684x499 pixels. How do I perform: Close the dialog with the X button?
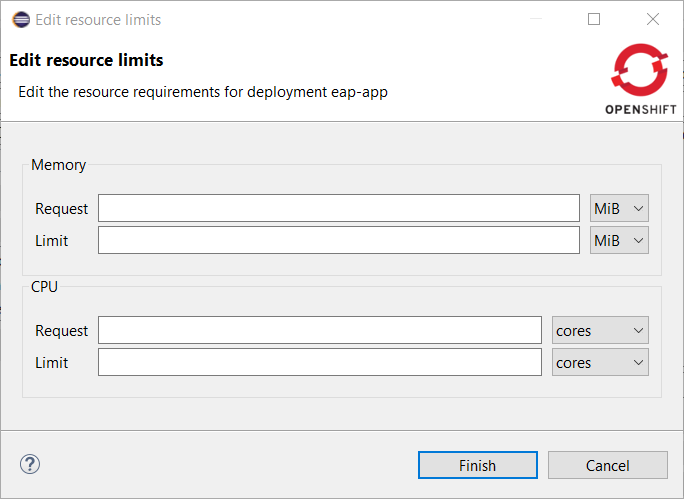tap(653, 19)
